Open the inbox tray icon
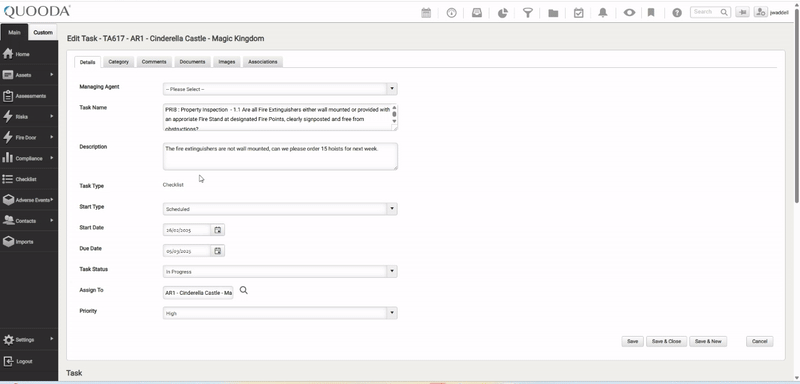Viewport: 800px width, 384px height. (477, 13)
